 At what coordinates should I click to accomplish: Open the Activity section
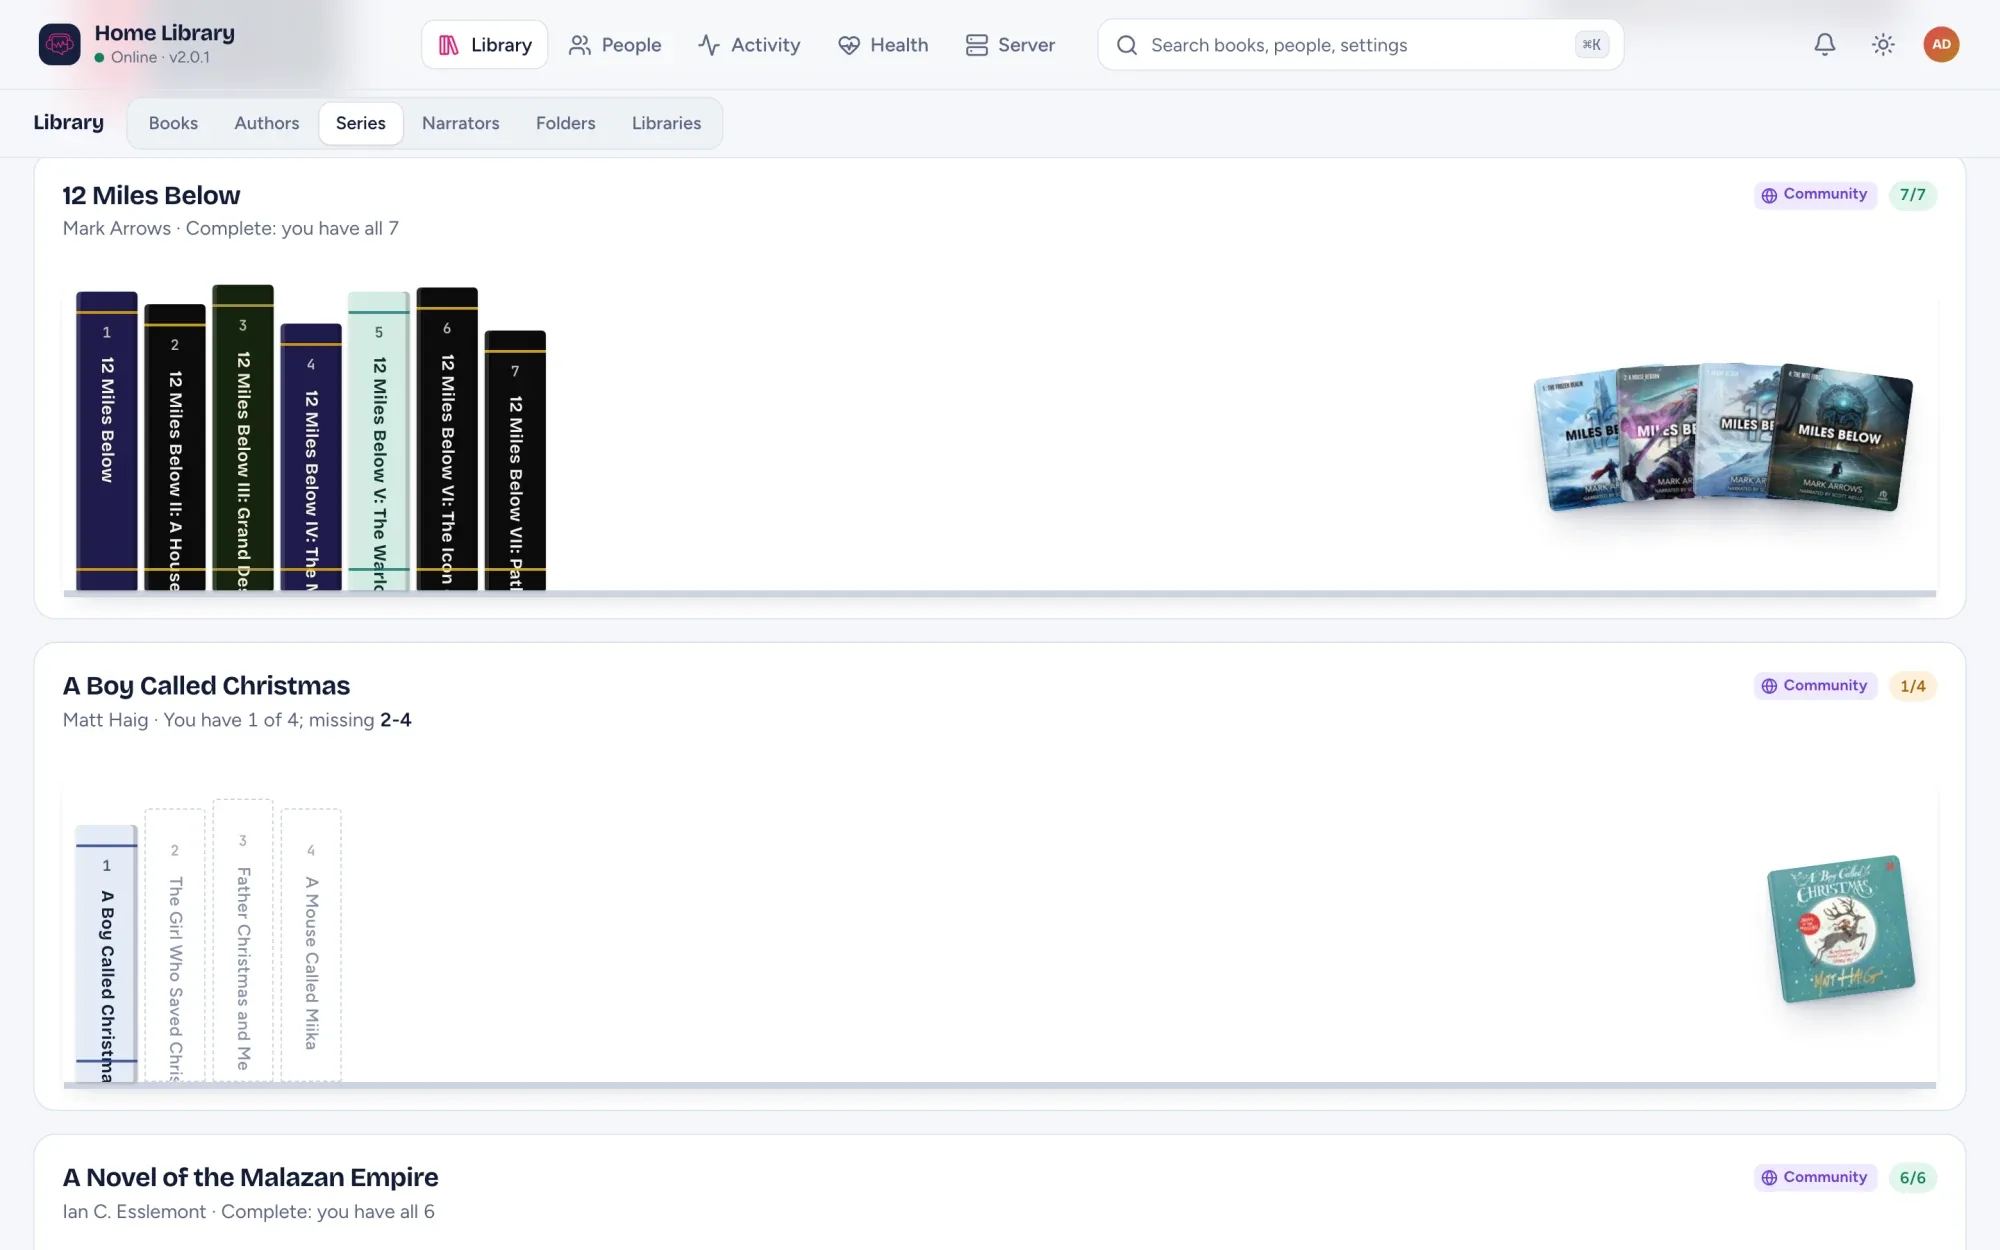tap(749, 45)
